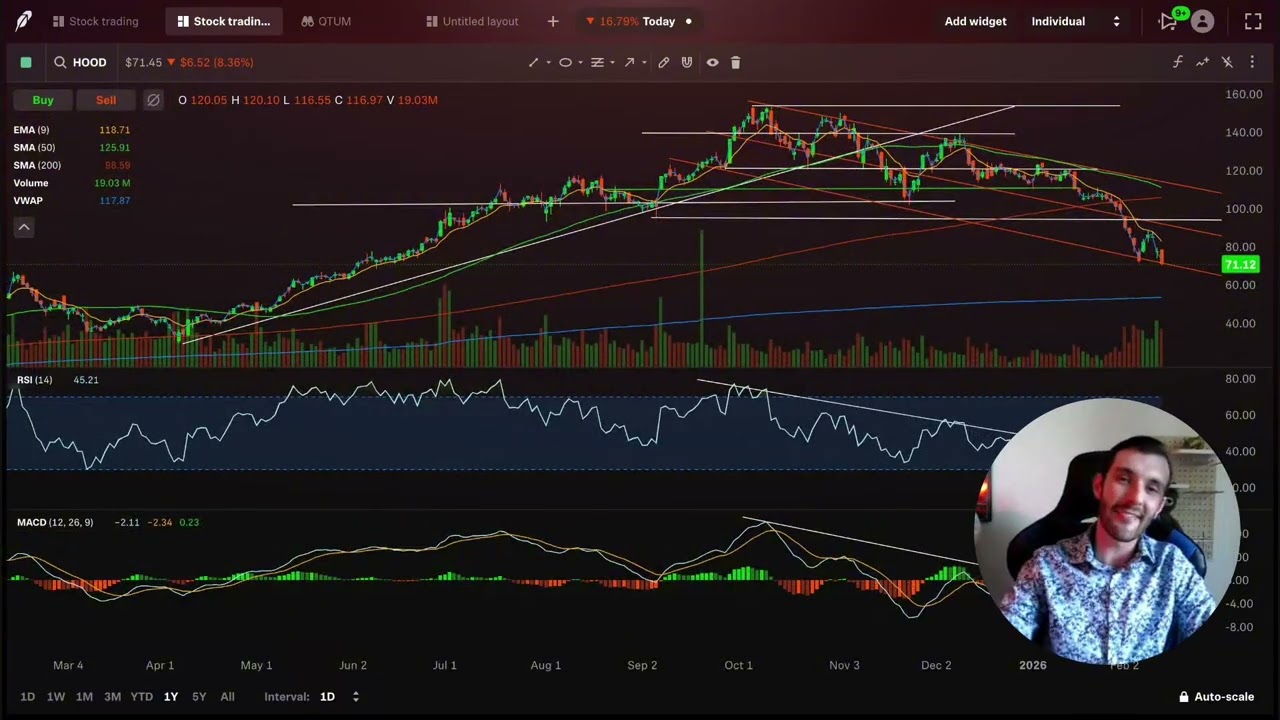Click the HOOD ticker symbol field

point(89,62)
